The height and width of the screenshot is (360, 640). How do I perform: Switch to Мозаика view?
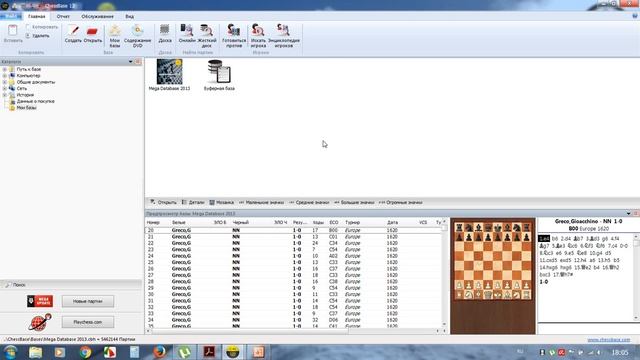click(x=222, y=202)
